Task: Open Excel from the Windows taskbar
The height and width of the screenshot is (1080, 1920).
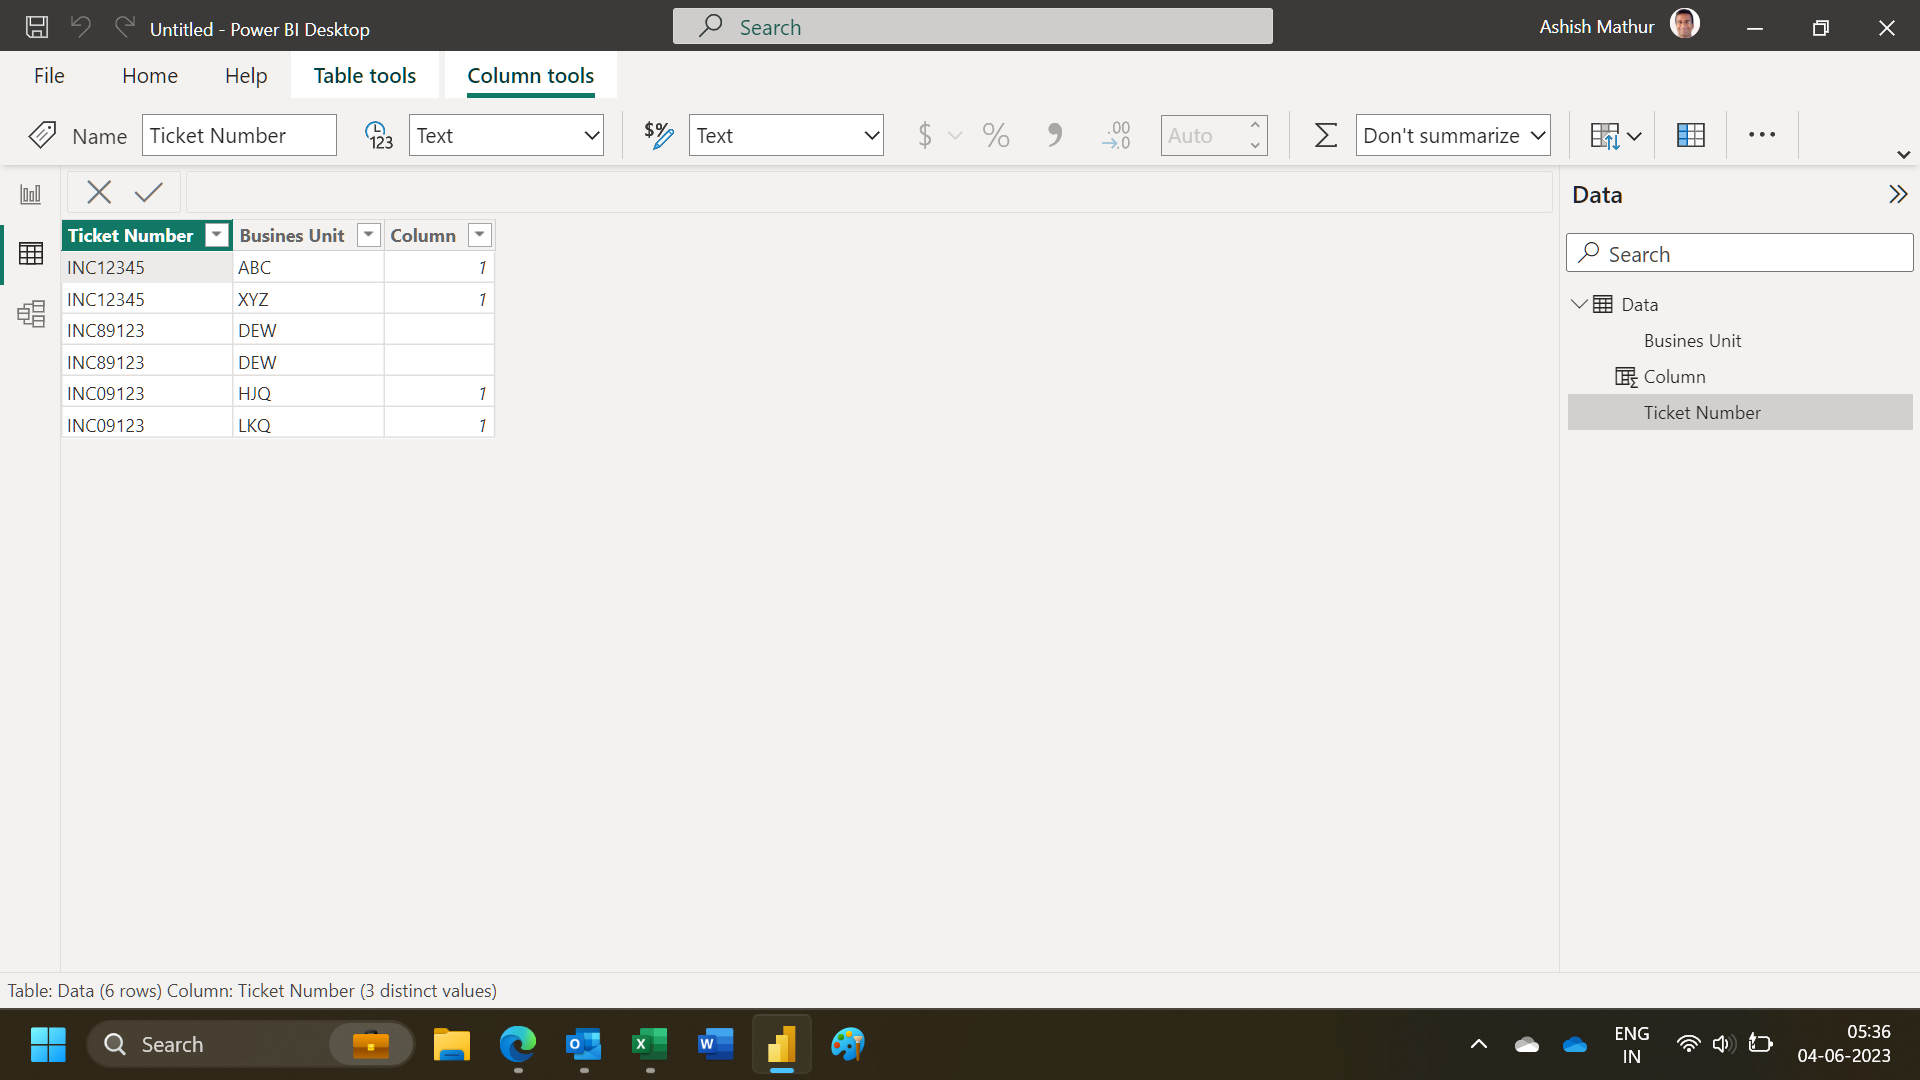Action: click(650, 1045)
